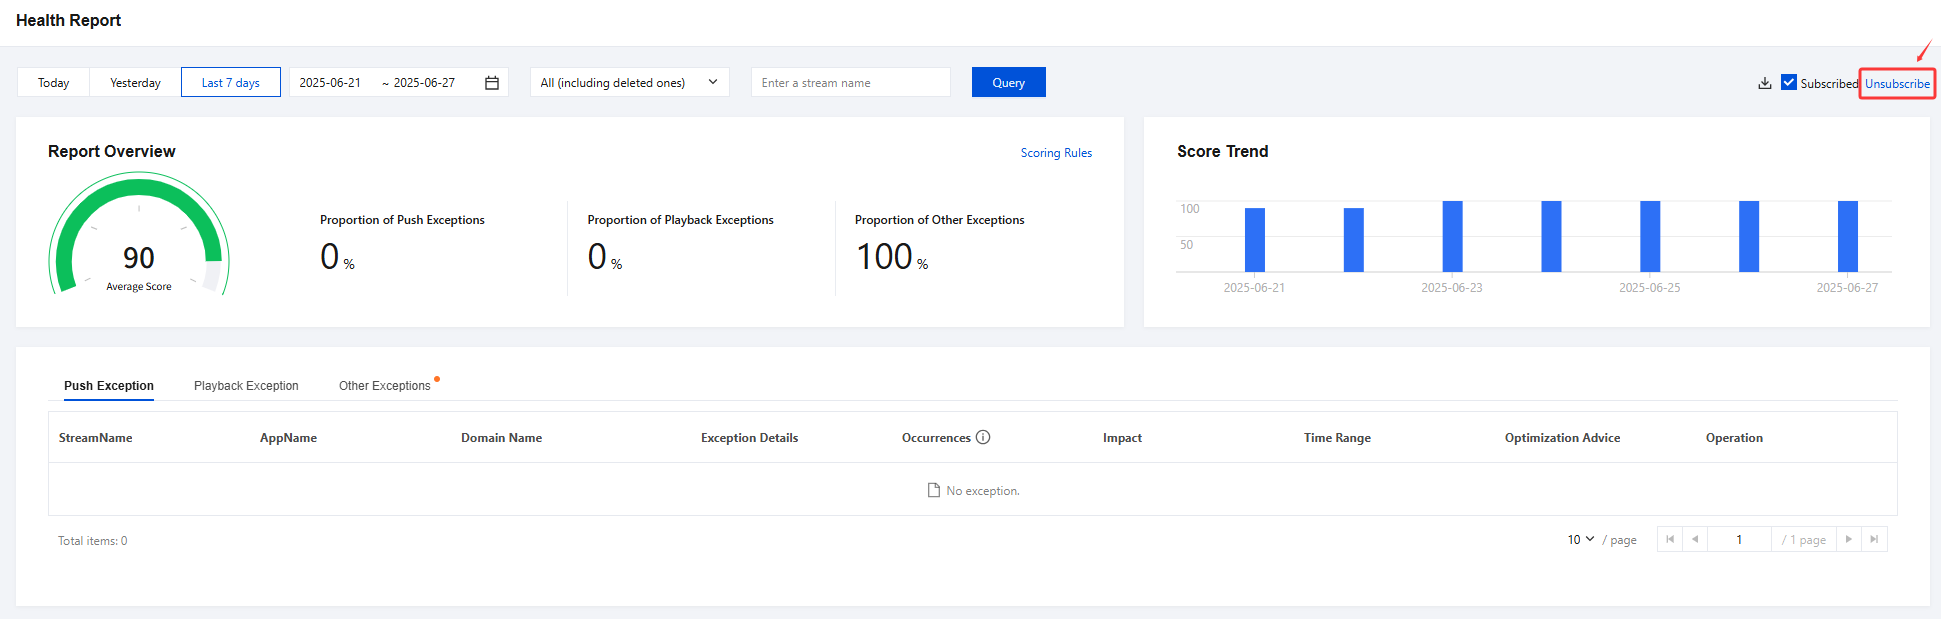Select the Today time range
The height and width of the screenshot is (619, 1941).
point(54,83)
